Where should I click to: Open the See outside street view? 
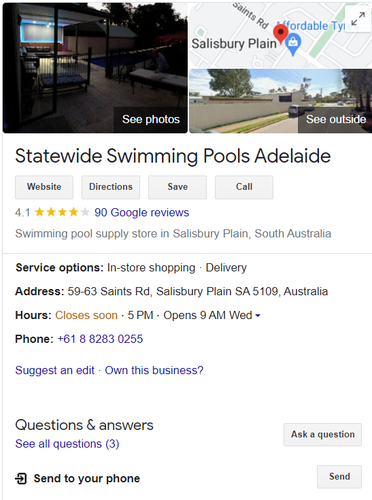(281, 101)
